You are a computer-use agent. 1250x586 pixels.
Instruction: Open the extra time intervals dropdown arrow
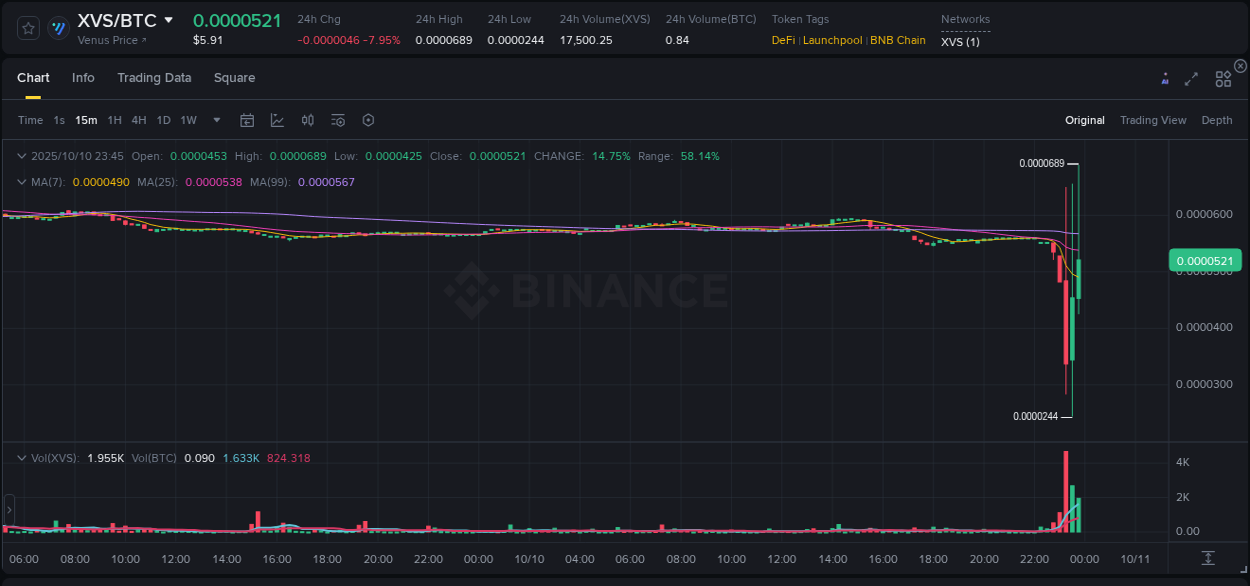pyautogui.click(x=215, y=120)
